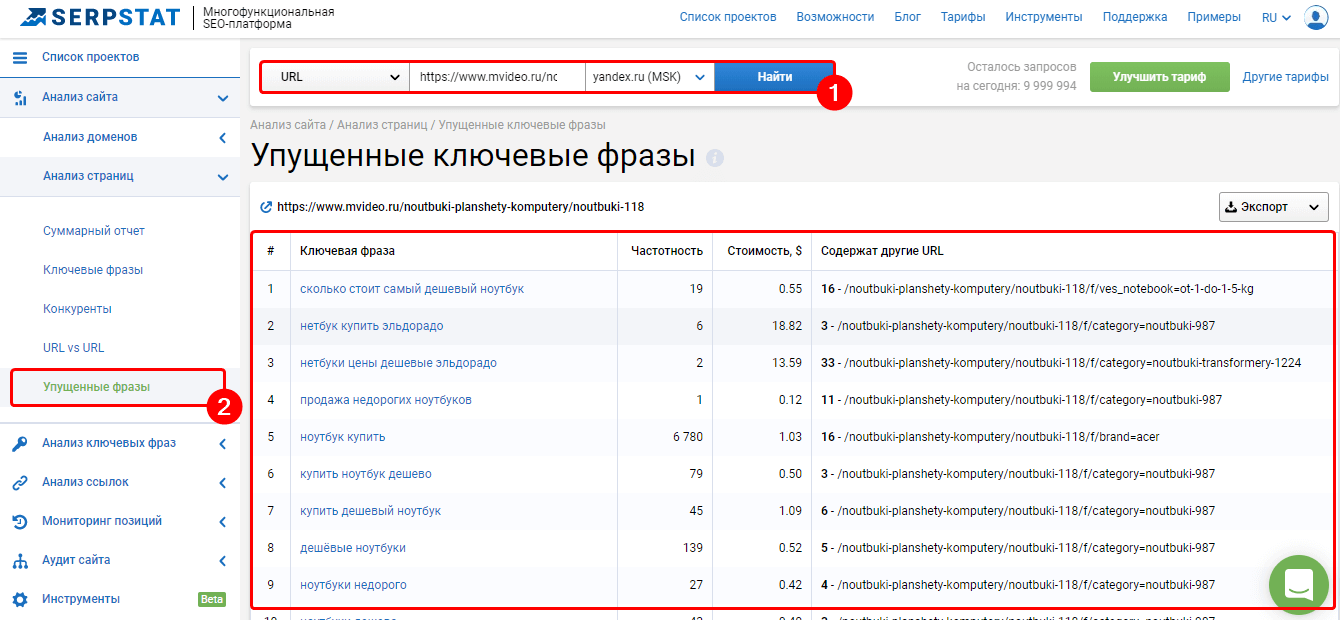
Task: Click the chain icon for Анализ ссылок
Action: 20,482
